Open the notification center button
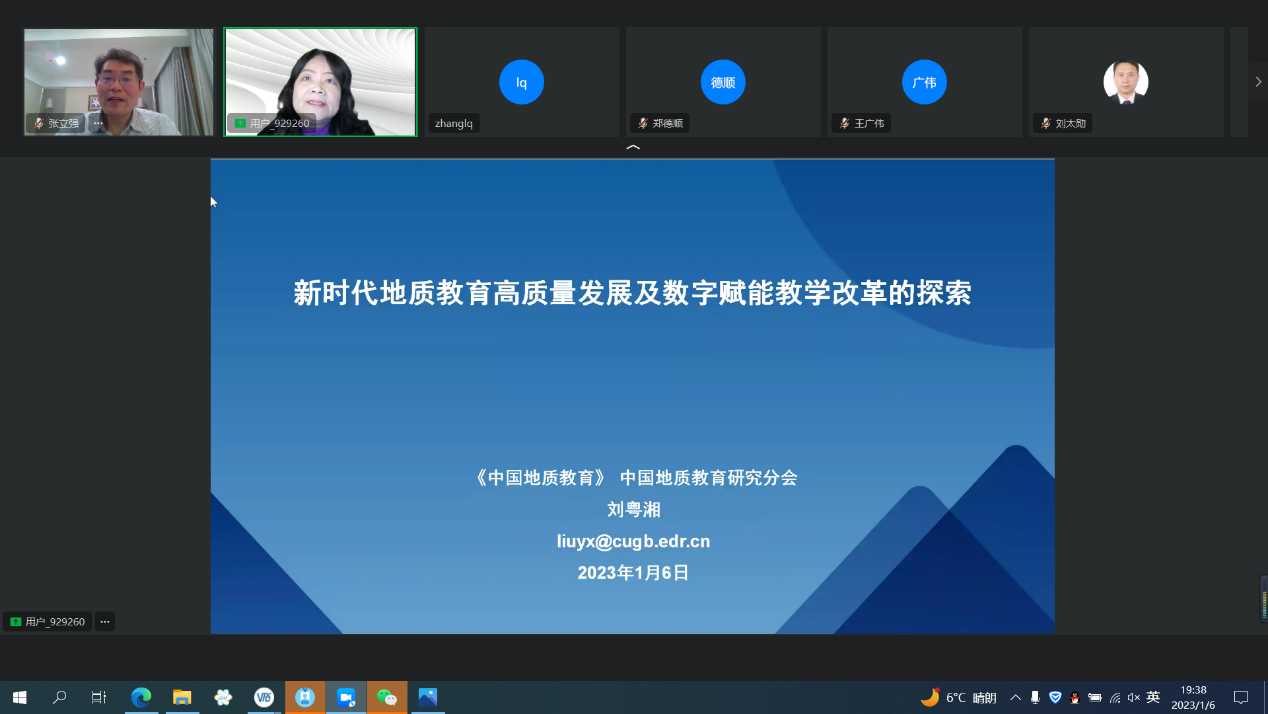 [x=1241, y=697]
